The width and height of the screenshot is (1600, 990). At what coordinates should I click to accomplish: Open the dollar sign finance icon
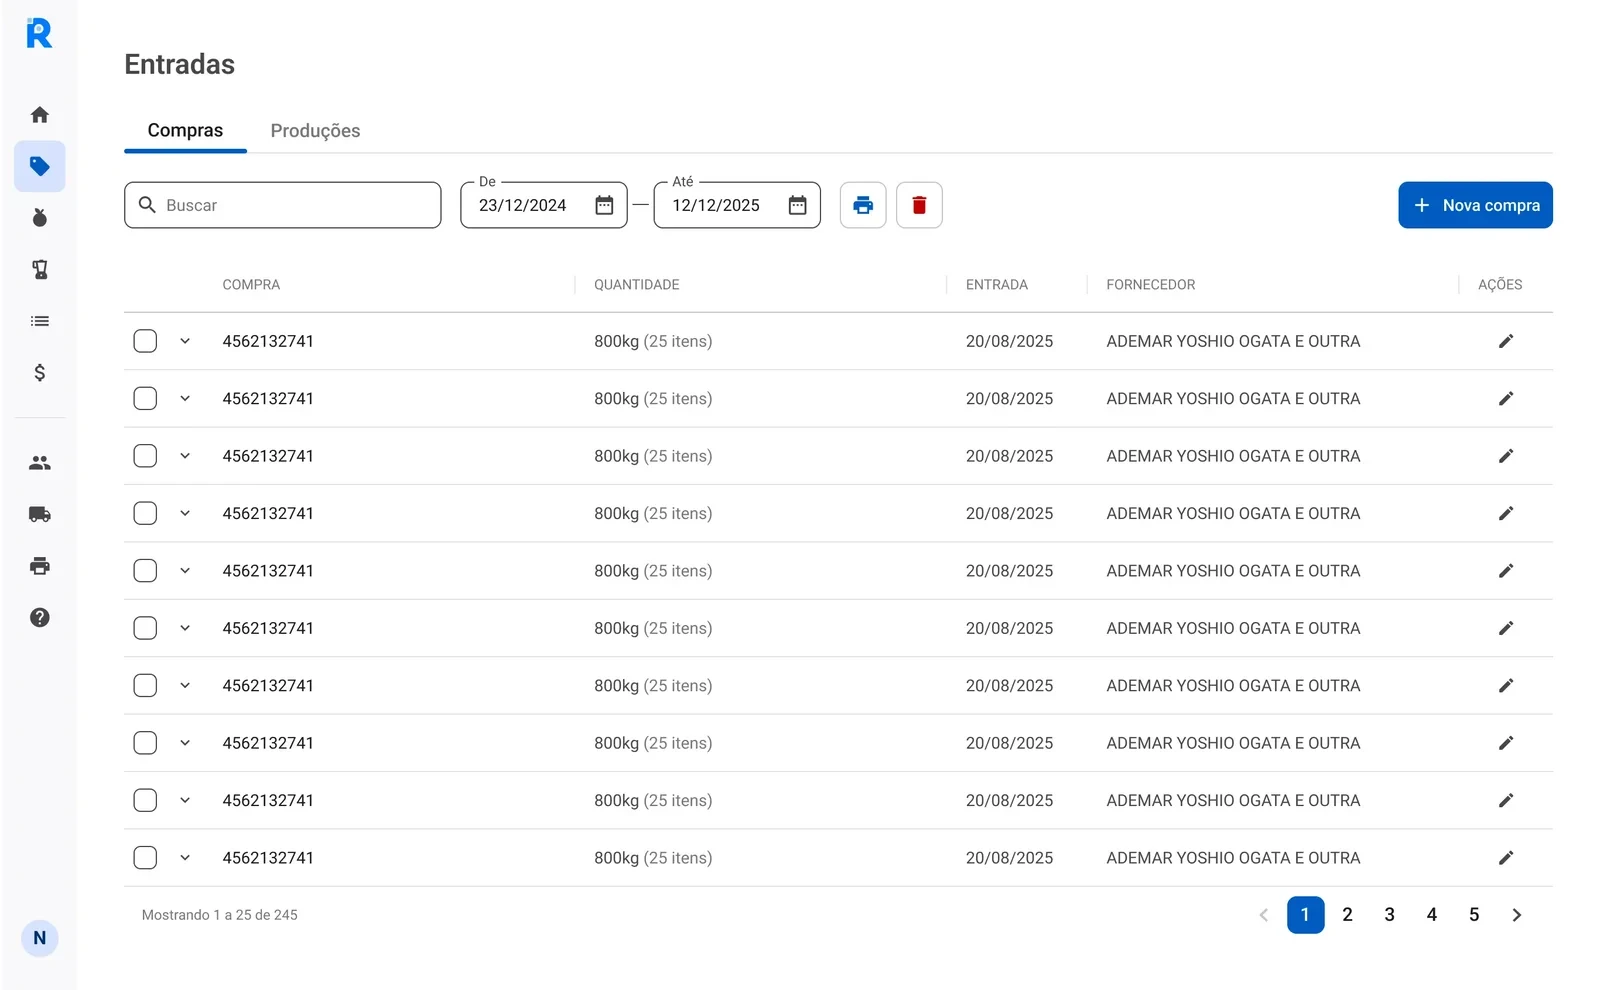coord(40,373)
